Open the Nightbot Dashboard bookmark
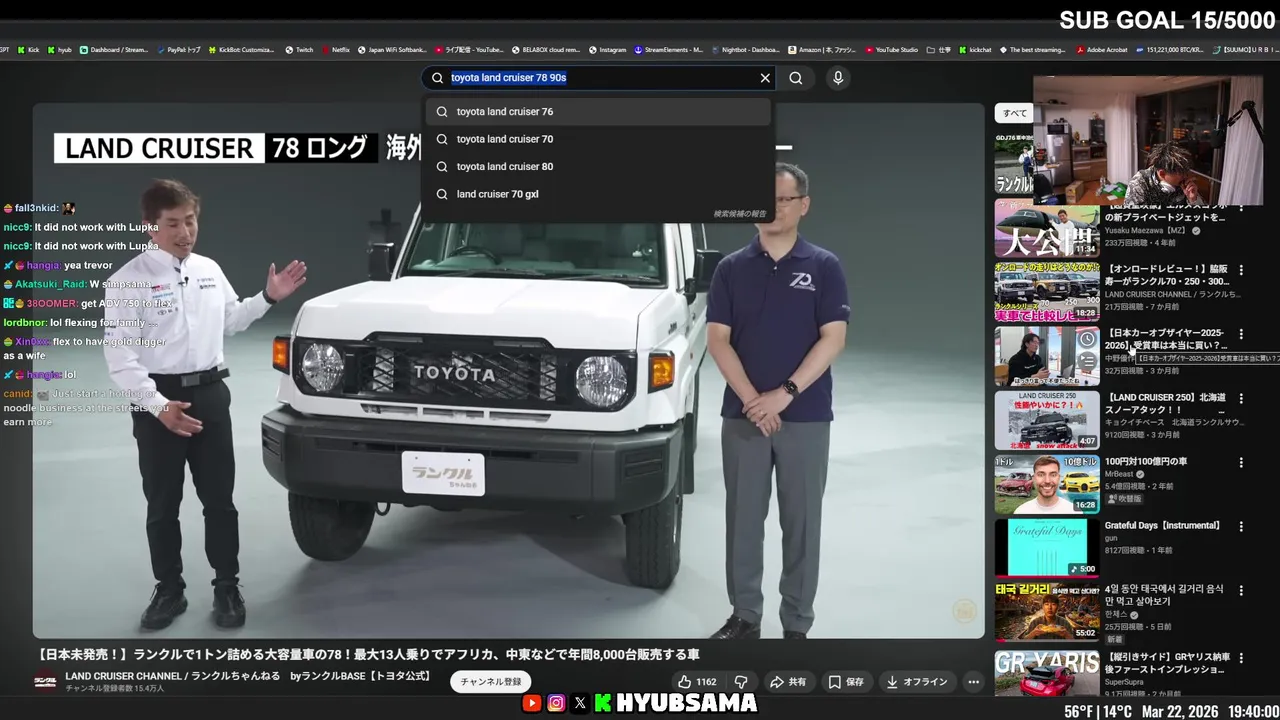The height and width of the screenshot is (720, 1280). coord(745,49)
